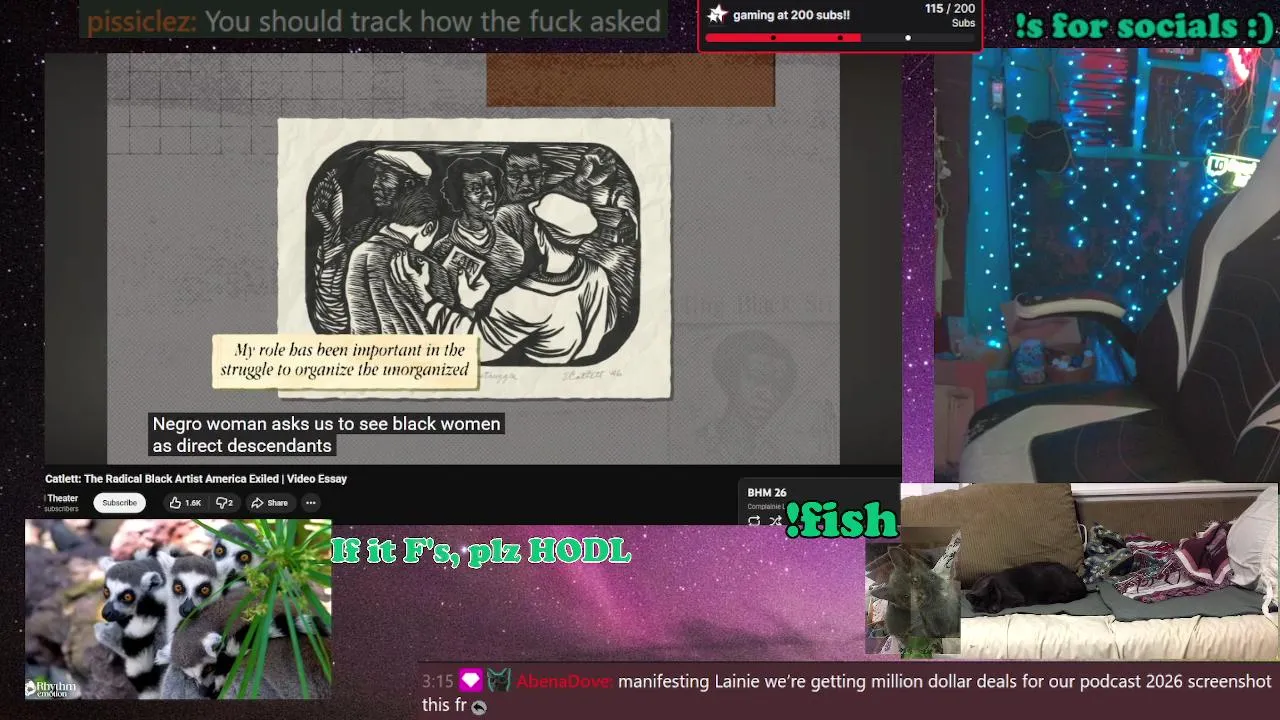Screen dimensions: 1280x720
Task: Click the YouTube video player area
Action: (x=473, y=258)
